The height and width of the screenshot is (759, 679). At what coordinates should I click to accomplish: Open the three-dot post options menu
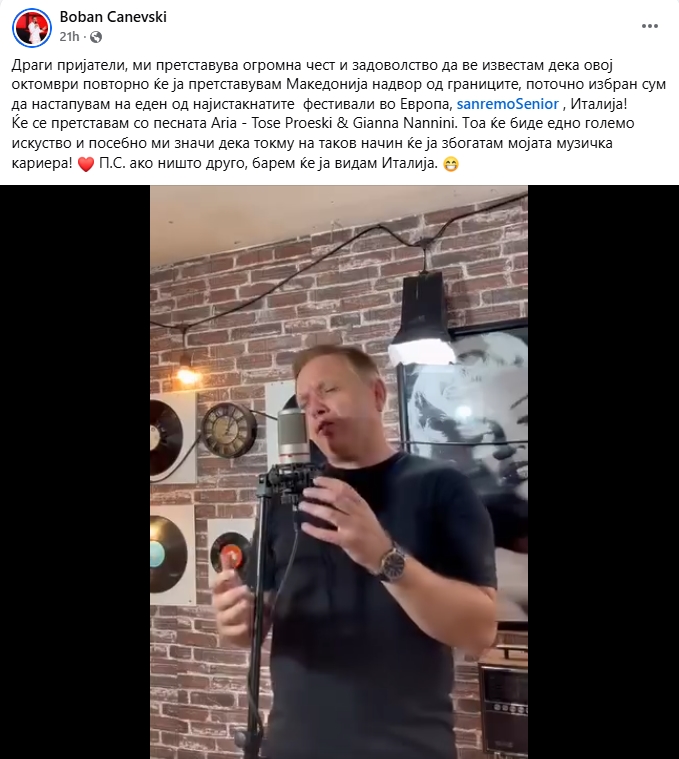coord(649,26)
